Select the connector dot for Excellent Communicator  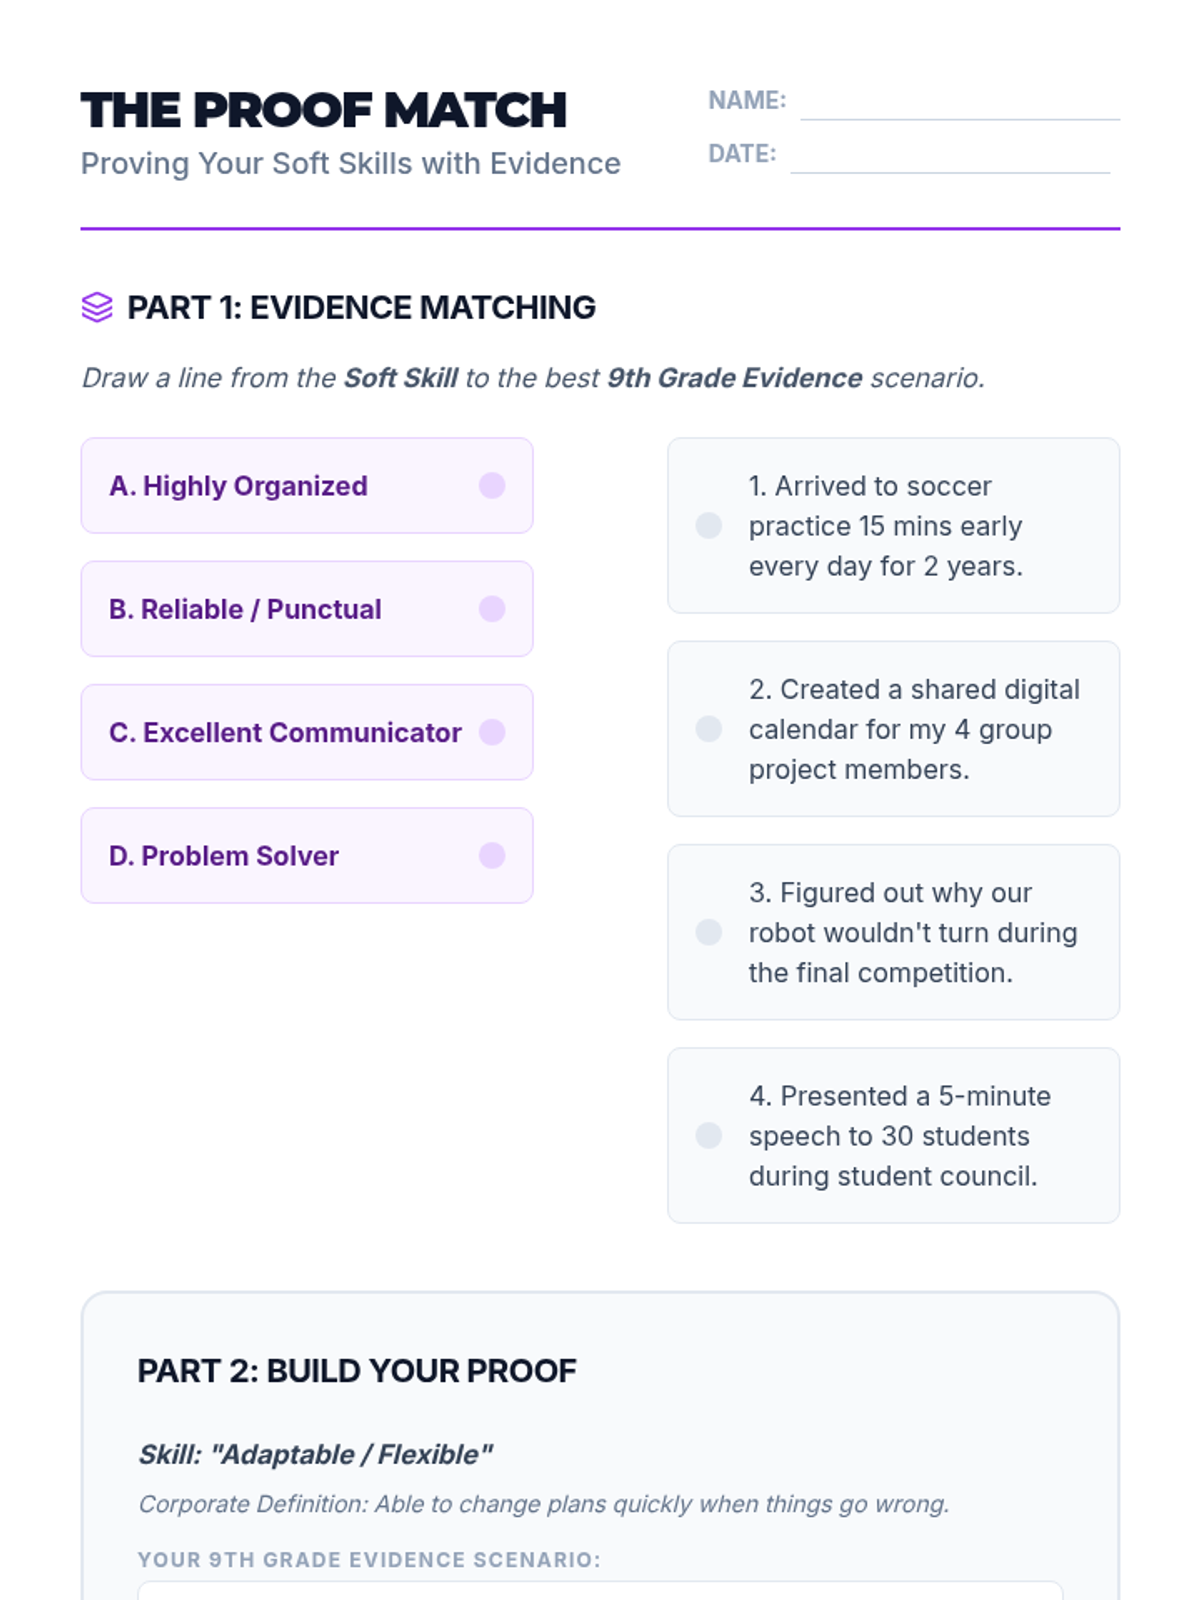pyautogui.click(x=492, y=732)
